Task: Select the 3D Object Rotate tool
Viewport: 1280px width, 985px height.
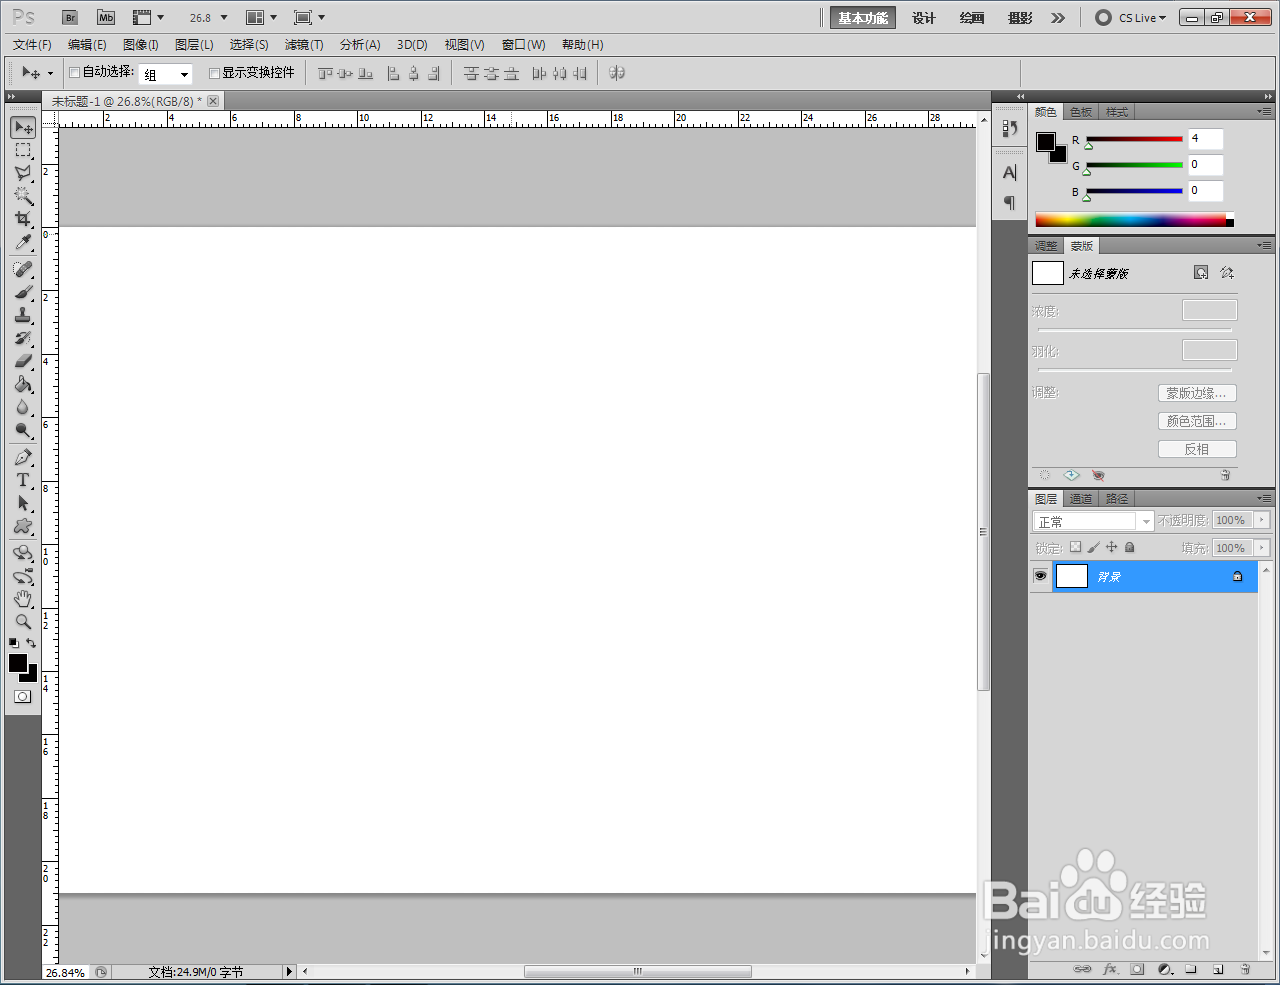Action: 23,553
